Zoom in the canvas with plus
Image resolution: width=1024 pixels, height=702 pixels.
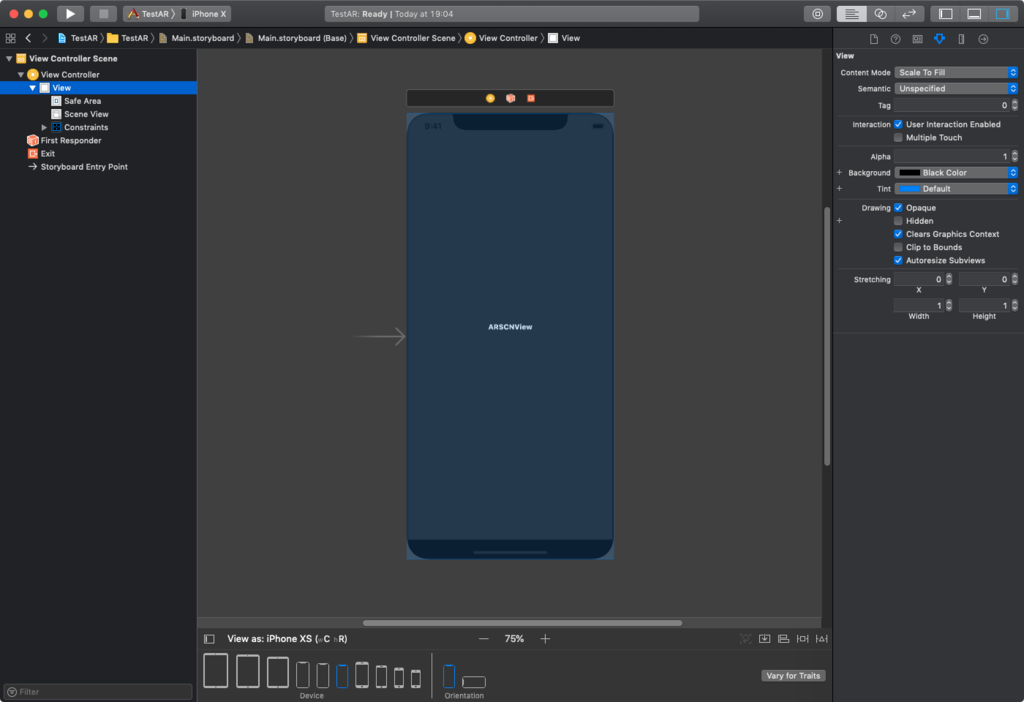[545, 639]
